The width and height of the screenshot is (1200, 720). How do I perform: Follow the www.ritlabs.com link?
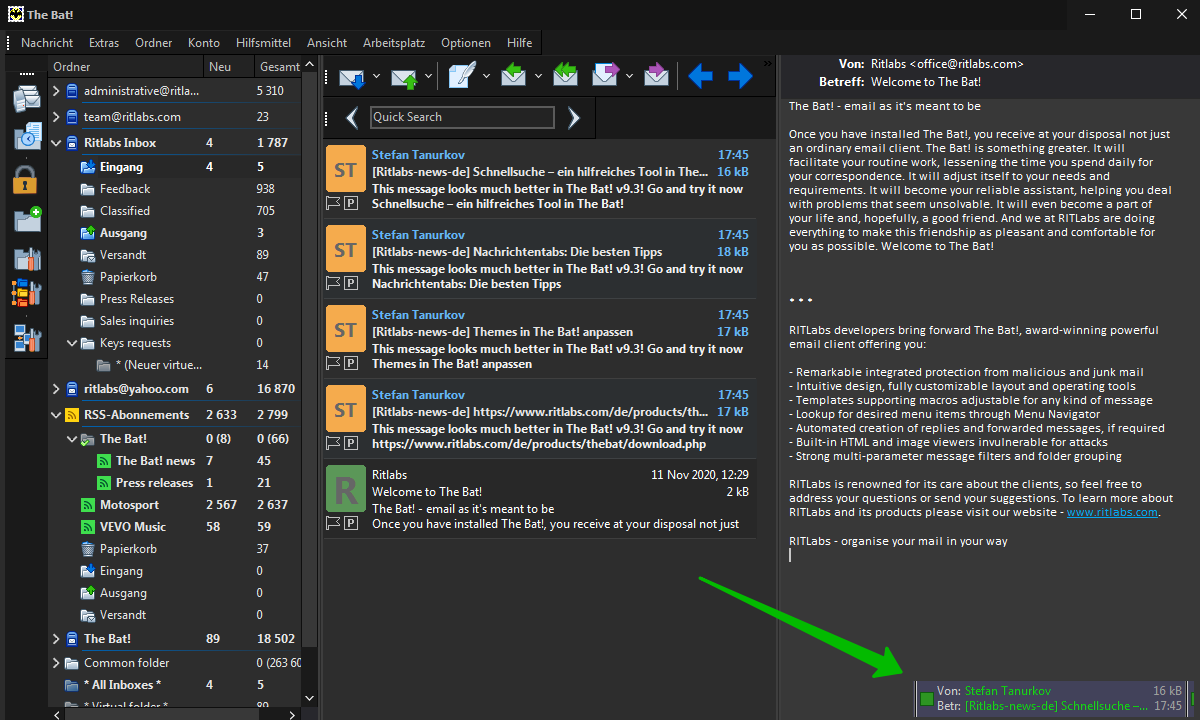pos(1112,512)
